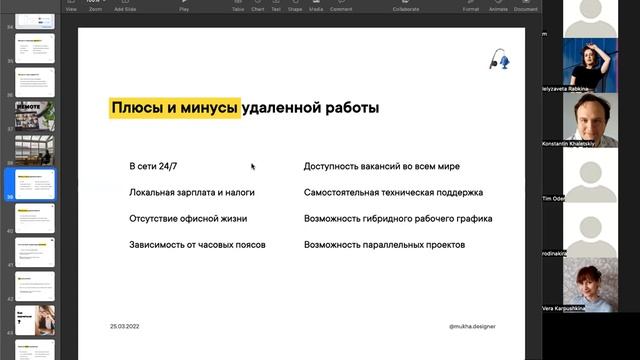Click the Add Slide toolbar button
The image size is (640, 360).
click(125, 5)
